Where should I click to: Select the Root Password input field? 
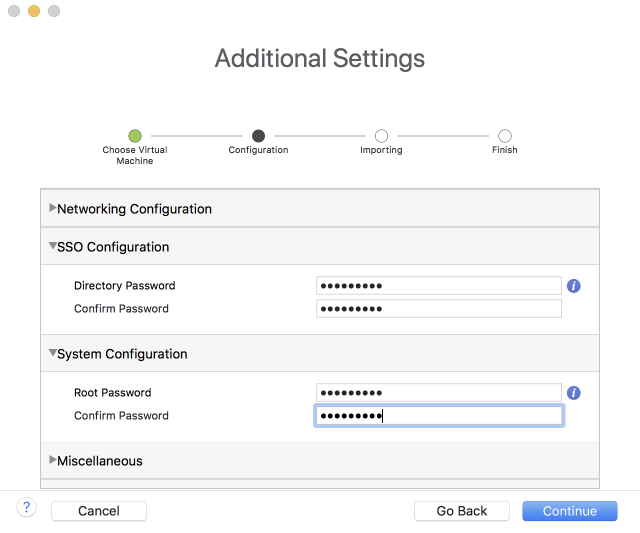click(438, 393)
